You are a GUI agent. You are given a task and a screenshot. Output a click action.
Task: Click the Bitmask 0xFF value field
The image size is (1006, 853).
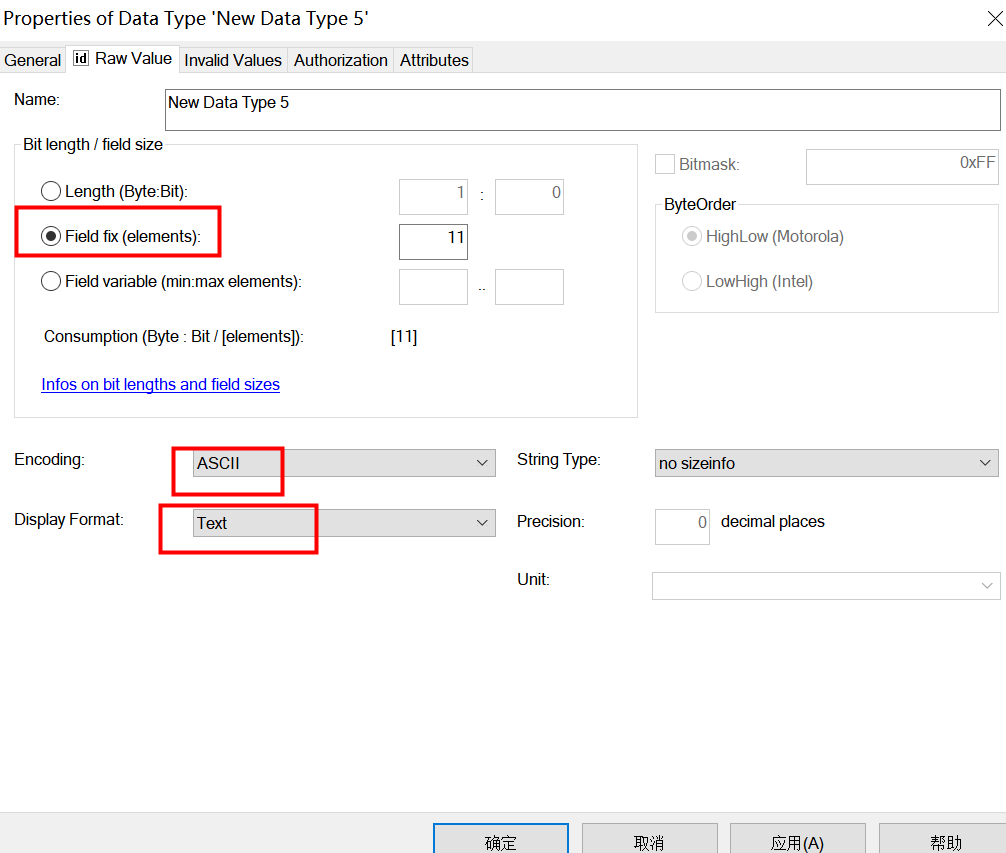[902, 167]
